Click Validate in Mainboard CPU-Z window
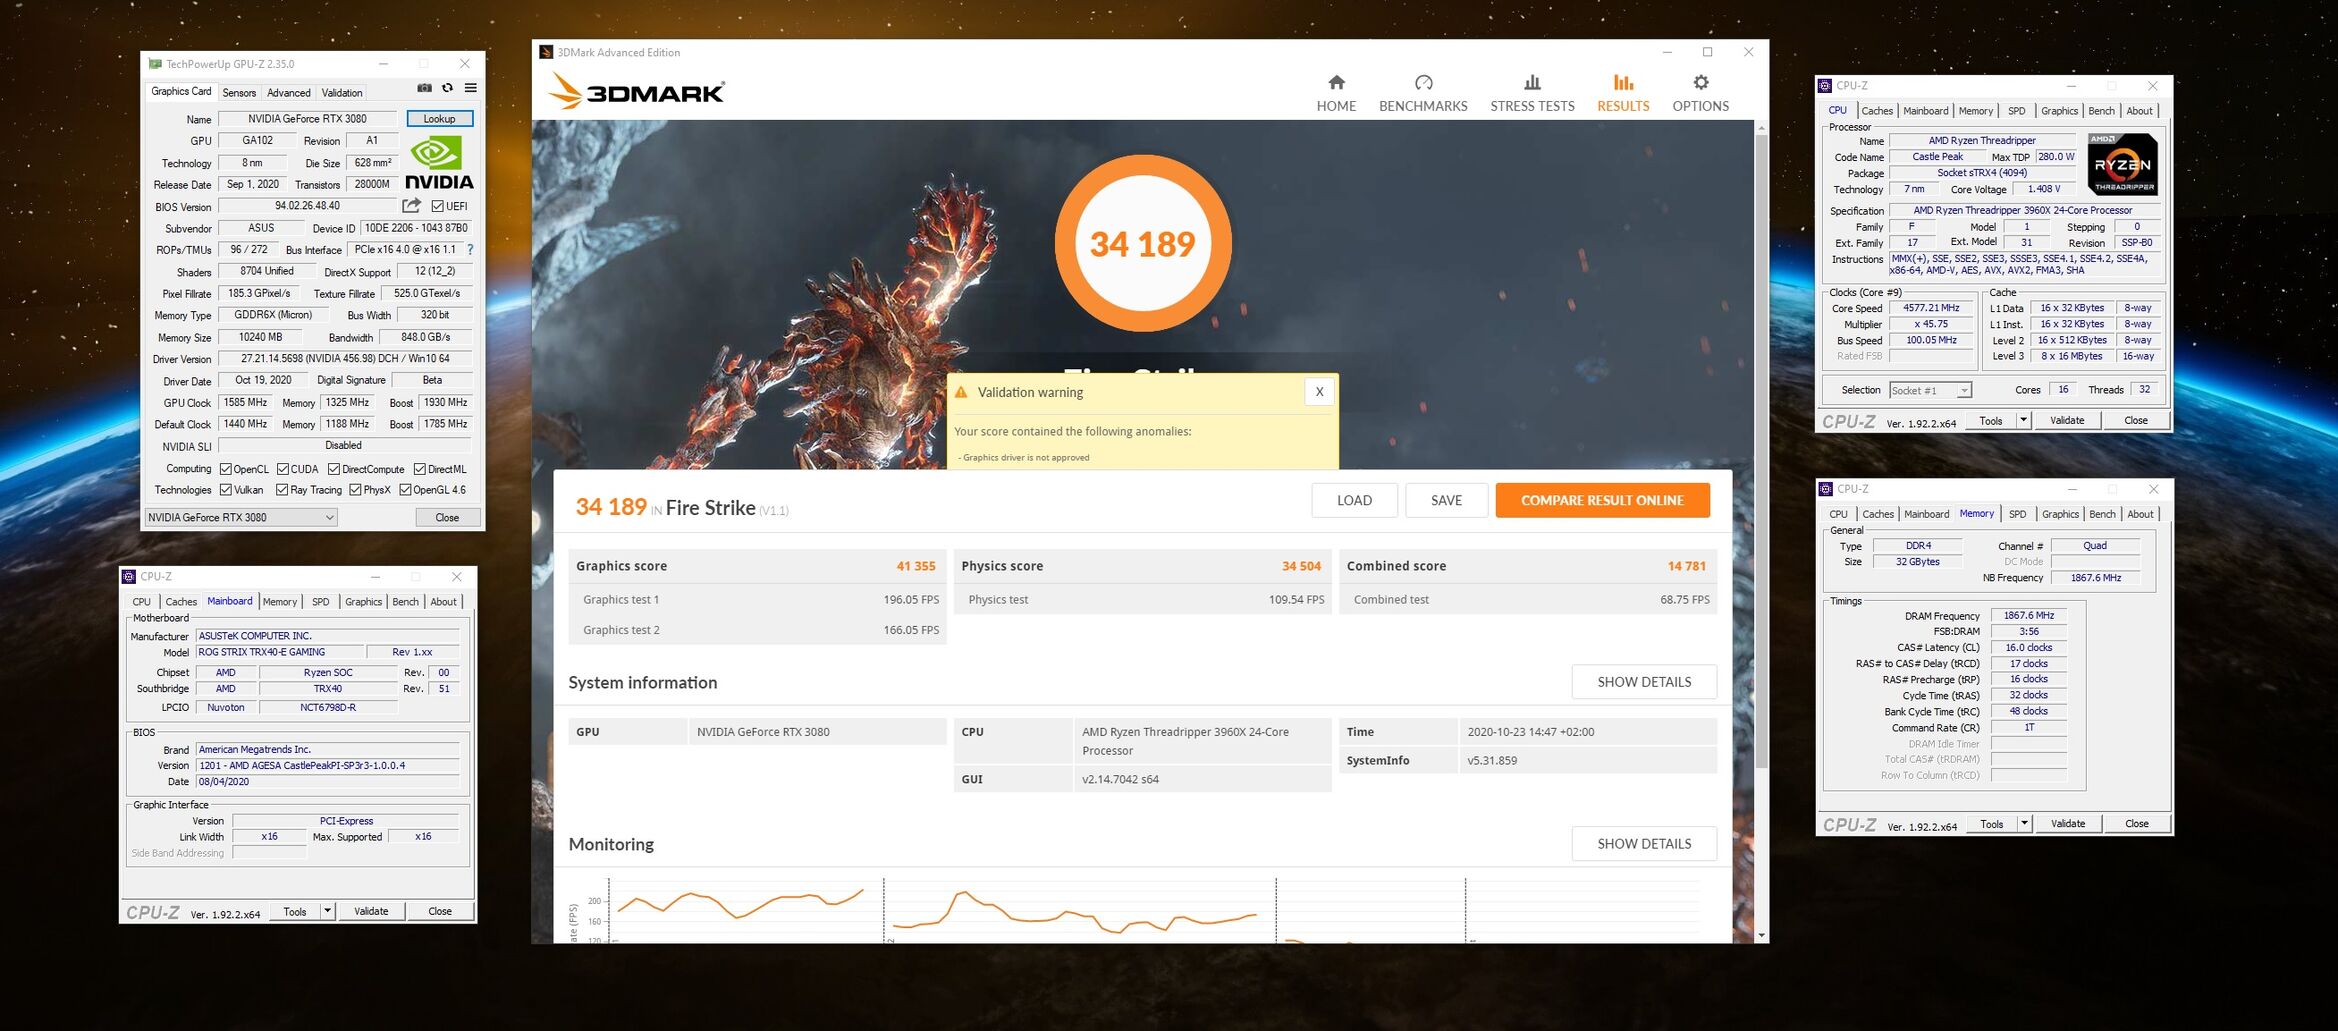The image size is (2338, 1031). pos(371,911)
